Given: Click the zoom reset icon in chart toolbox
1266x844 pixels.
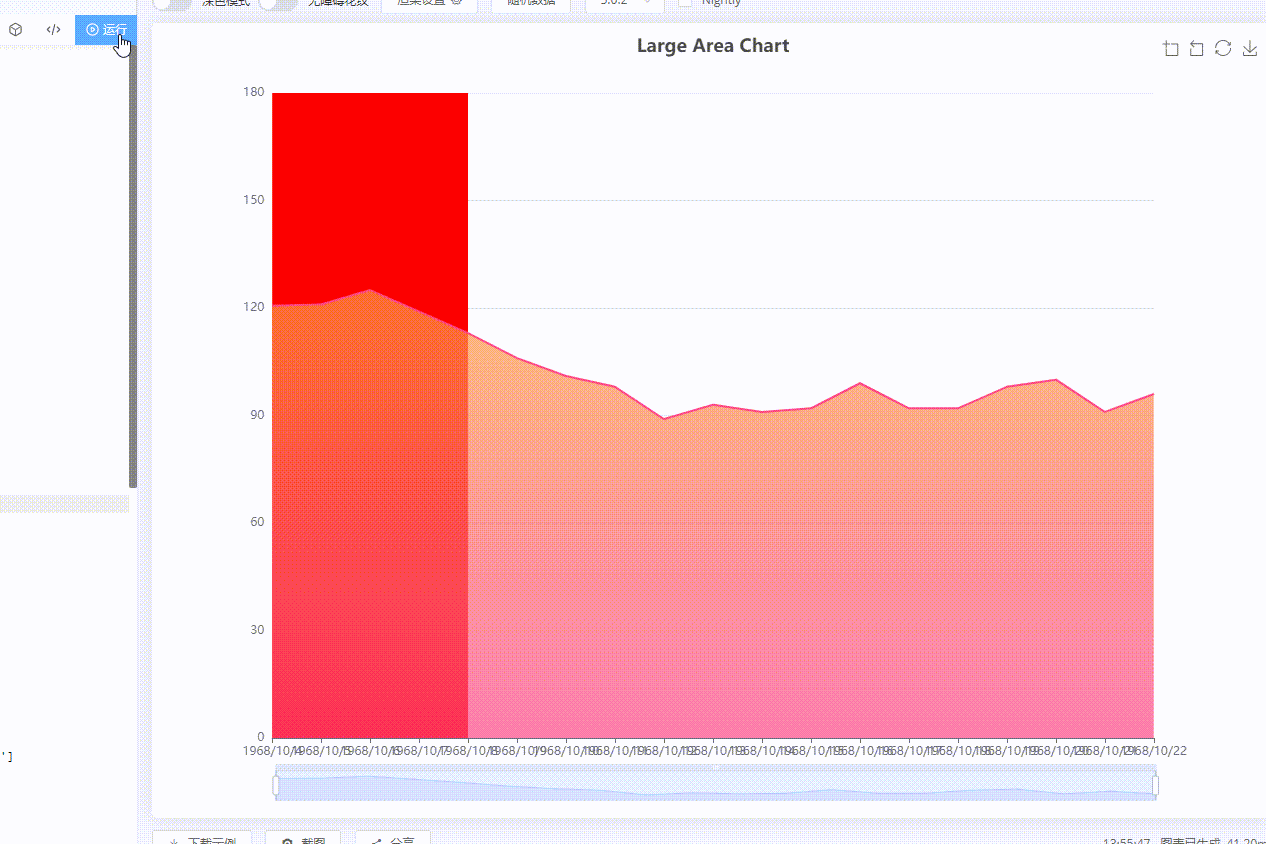Looking at the screenshot, I should pyautogui.click(x=1197, y=48).
